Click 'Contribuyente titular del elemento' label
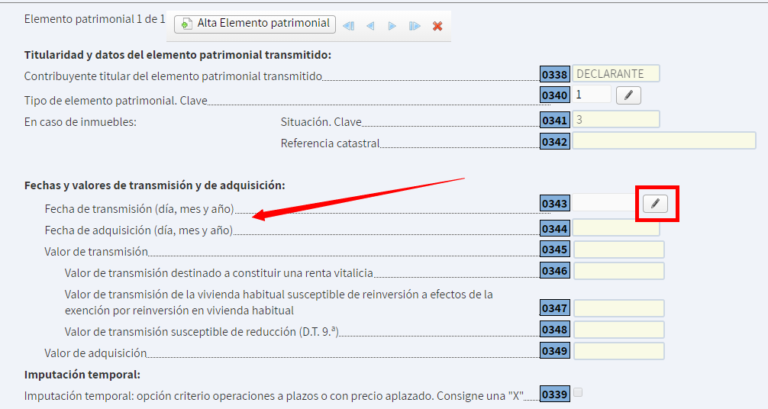 (x=173, y=76)
